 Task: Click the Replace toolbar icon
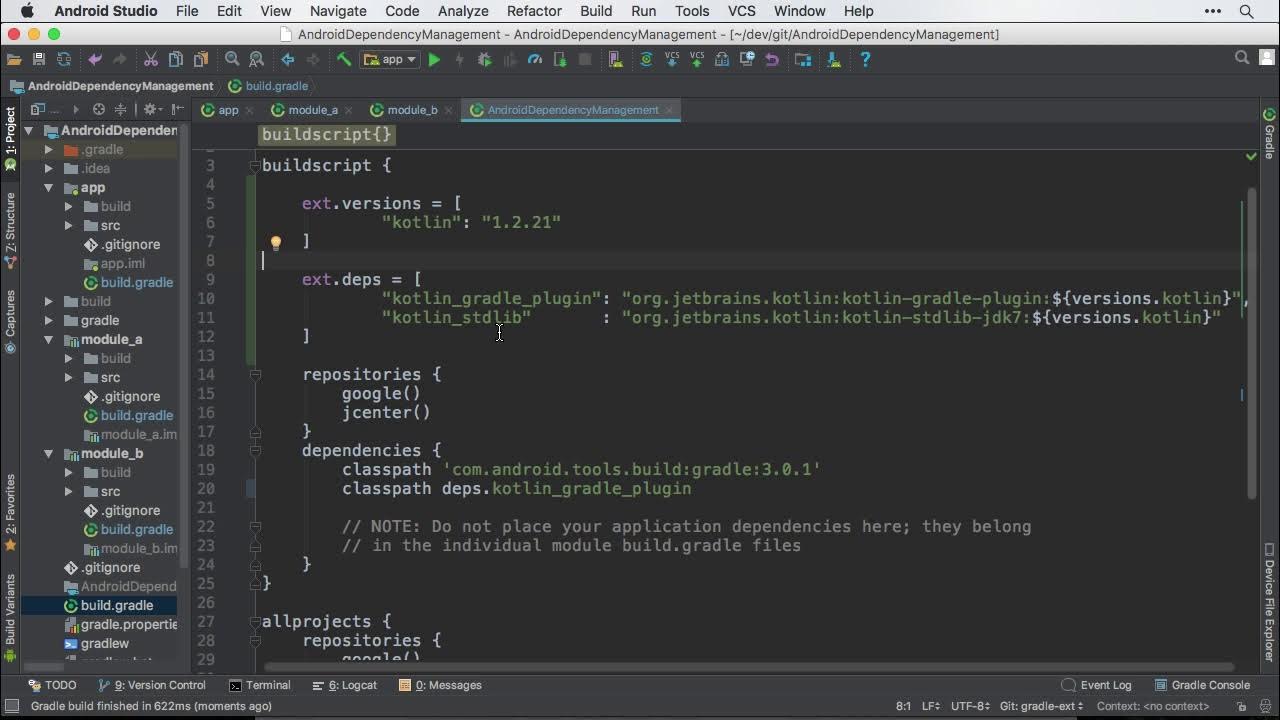[x=256, y=60]
